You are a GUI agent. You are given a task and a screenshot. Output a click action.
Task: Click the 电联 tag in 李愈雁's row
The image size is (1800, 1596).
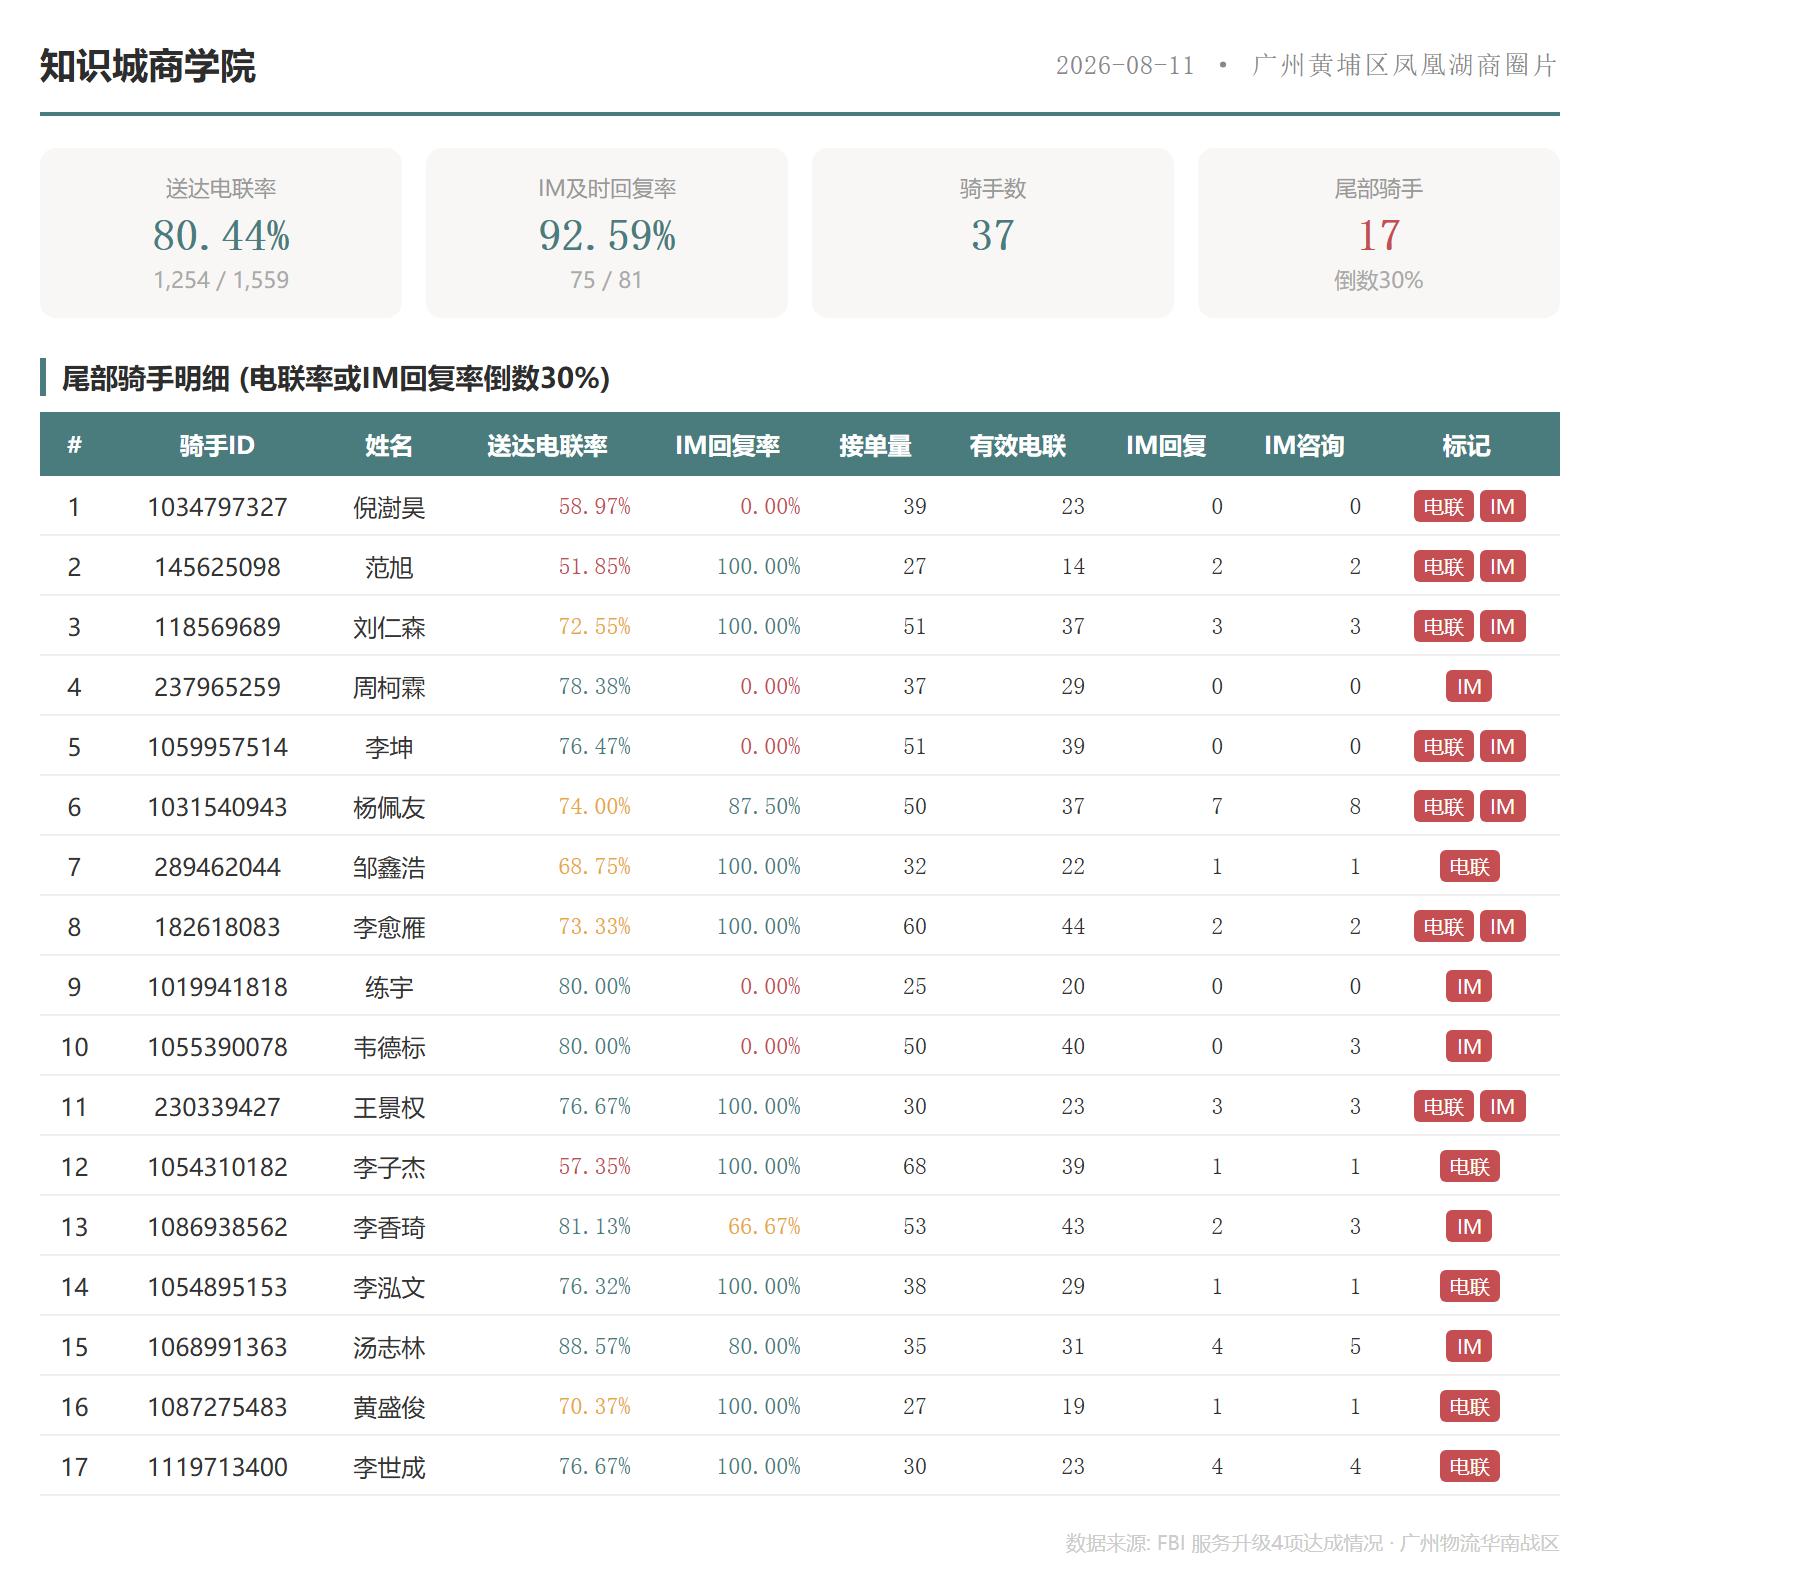pos(1443,926)
